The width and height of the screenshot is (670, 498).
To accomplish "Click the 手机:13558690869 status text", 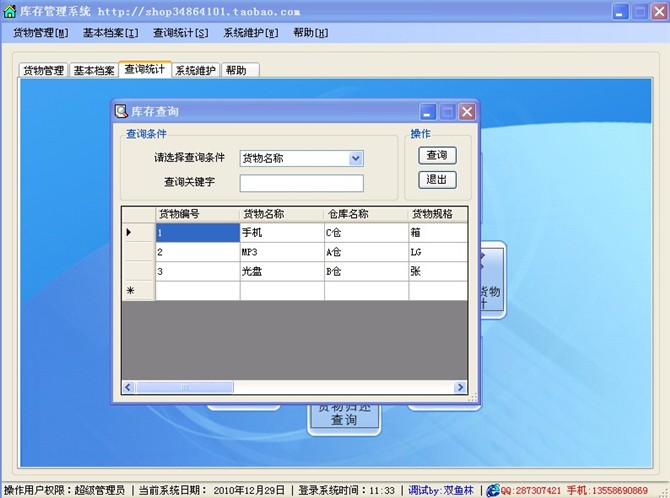I will point(607,490).
